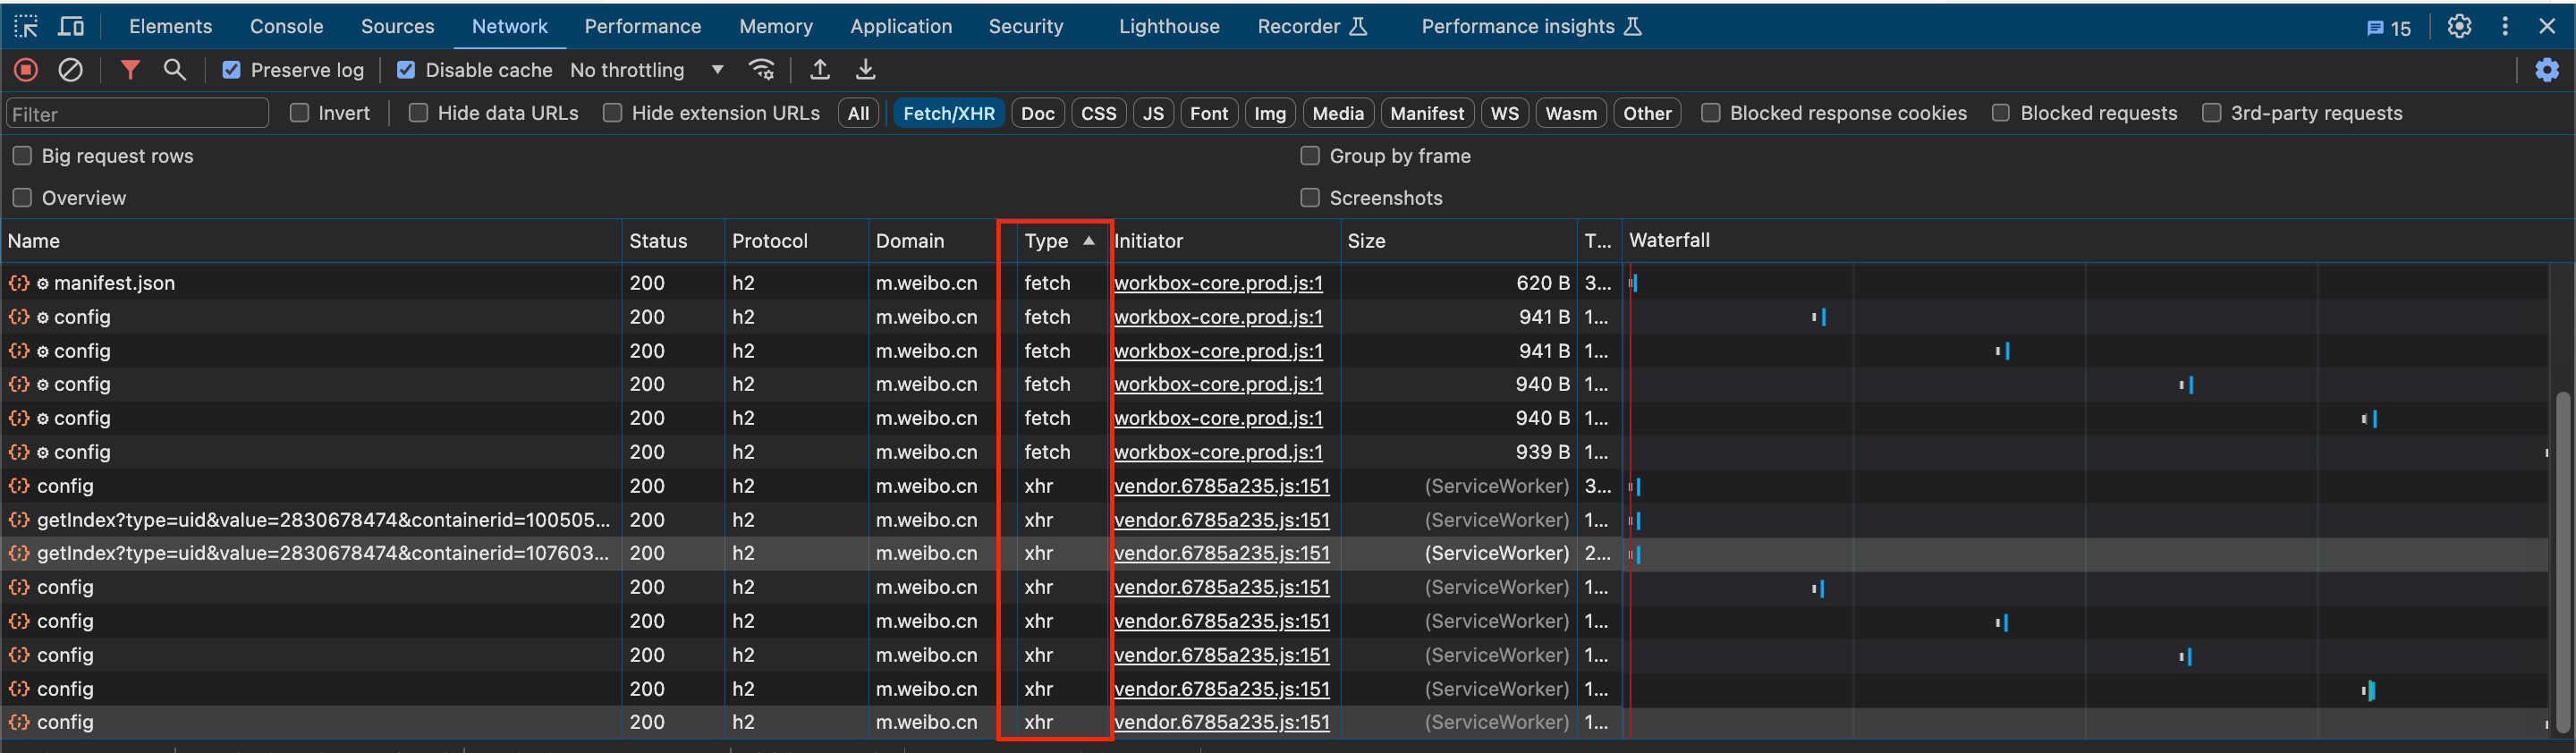This screenshot has width=2576, height=753.
Task: Switch to the Security tab
Action: (1026, 27)
